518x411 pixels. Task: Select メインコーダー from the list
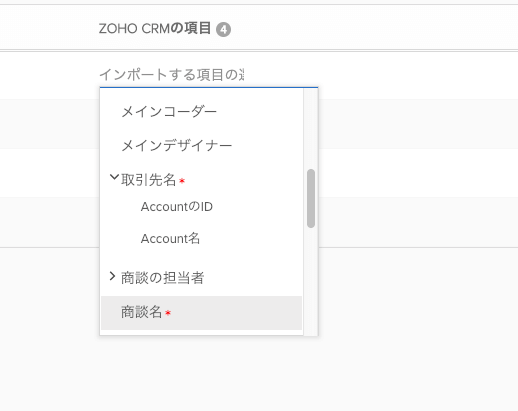(169, 112)
